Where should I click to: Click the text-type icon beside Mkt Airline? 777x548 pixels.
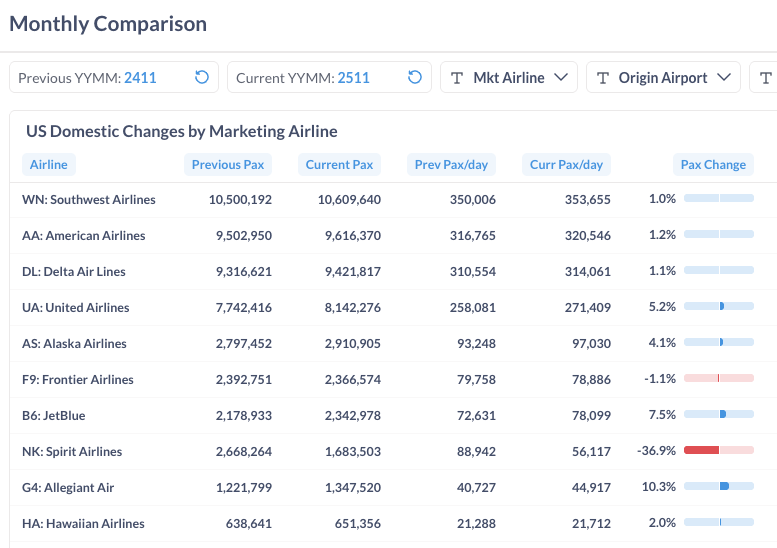[x=457, y=78]
